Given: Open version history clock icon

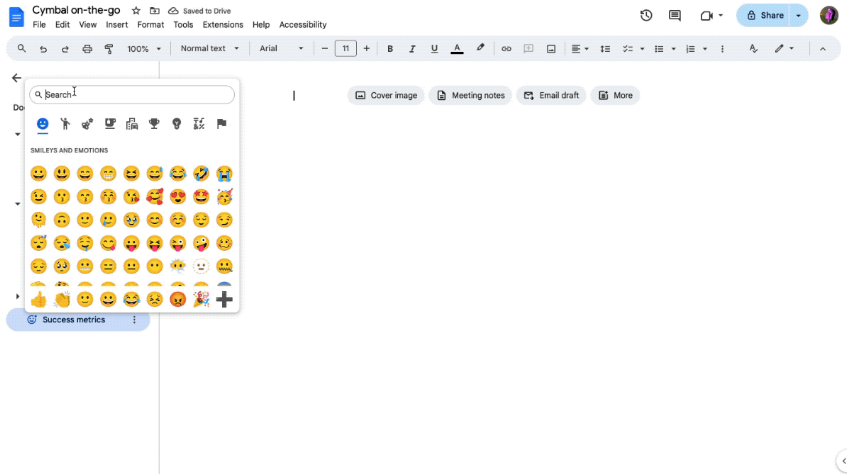Looking at the screenshot, I should click(646, 16).
